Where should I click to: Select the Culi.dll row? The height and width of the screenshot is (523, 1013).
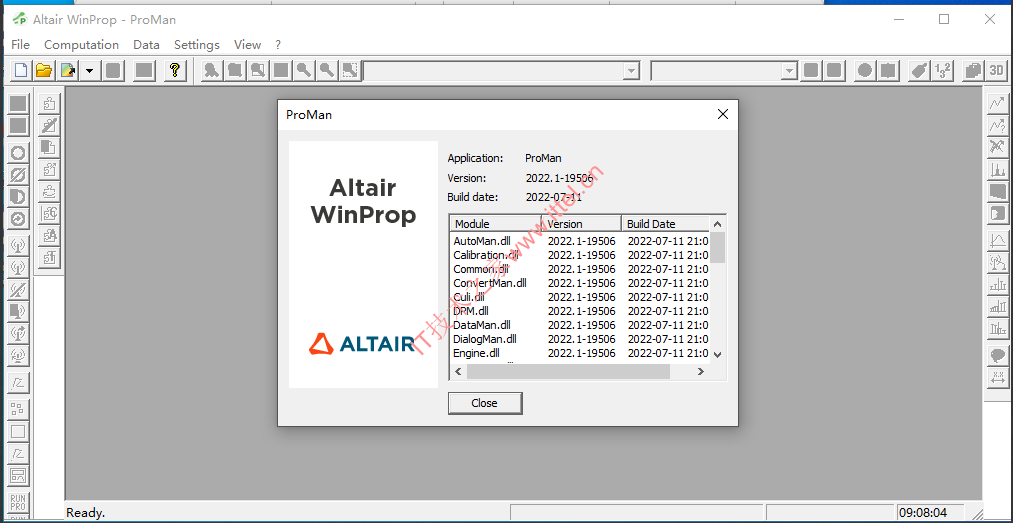tap(580, 297)
